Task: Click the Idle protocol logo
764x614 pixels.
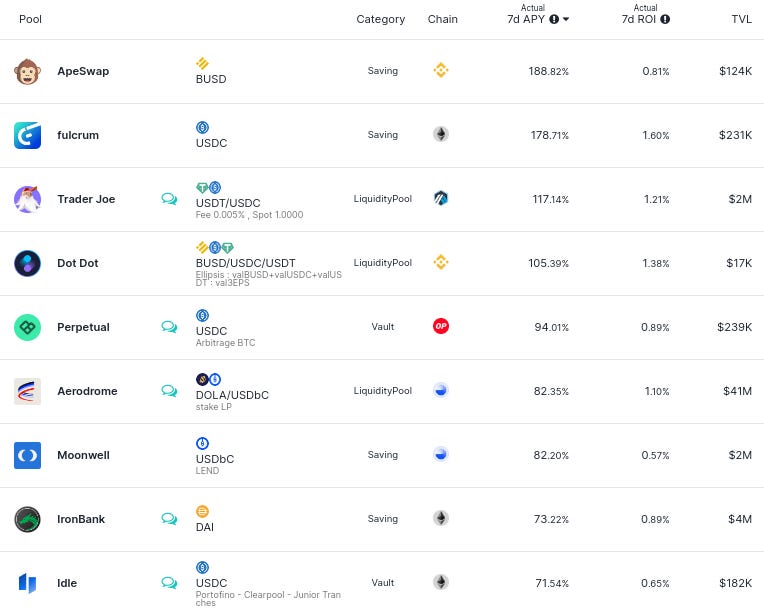Action: (x=27, y=583)
